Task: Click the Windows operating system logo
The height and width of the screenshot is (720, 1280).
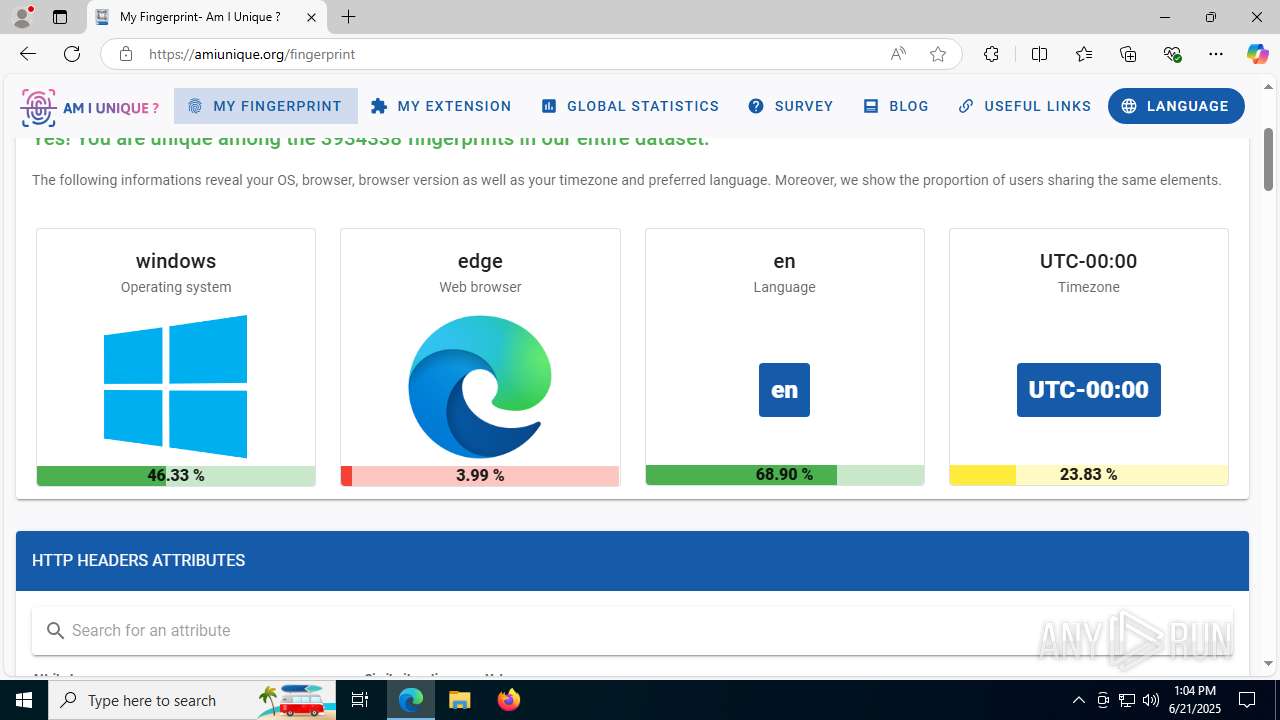Action: coord(176,386)
